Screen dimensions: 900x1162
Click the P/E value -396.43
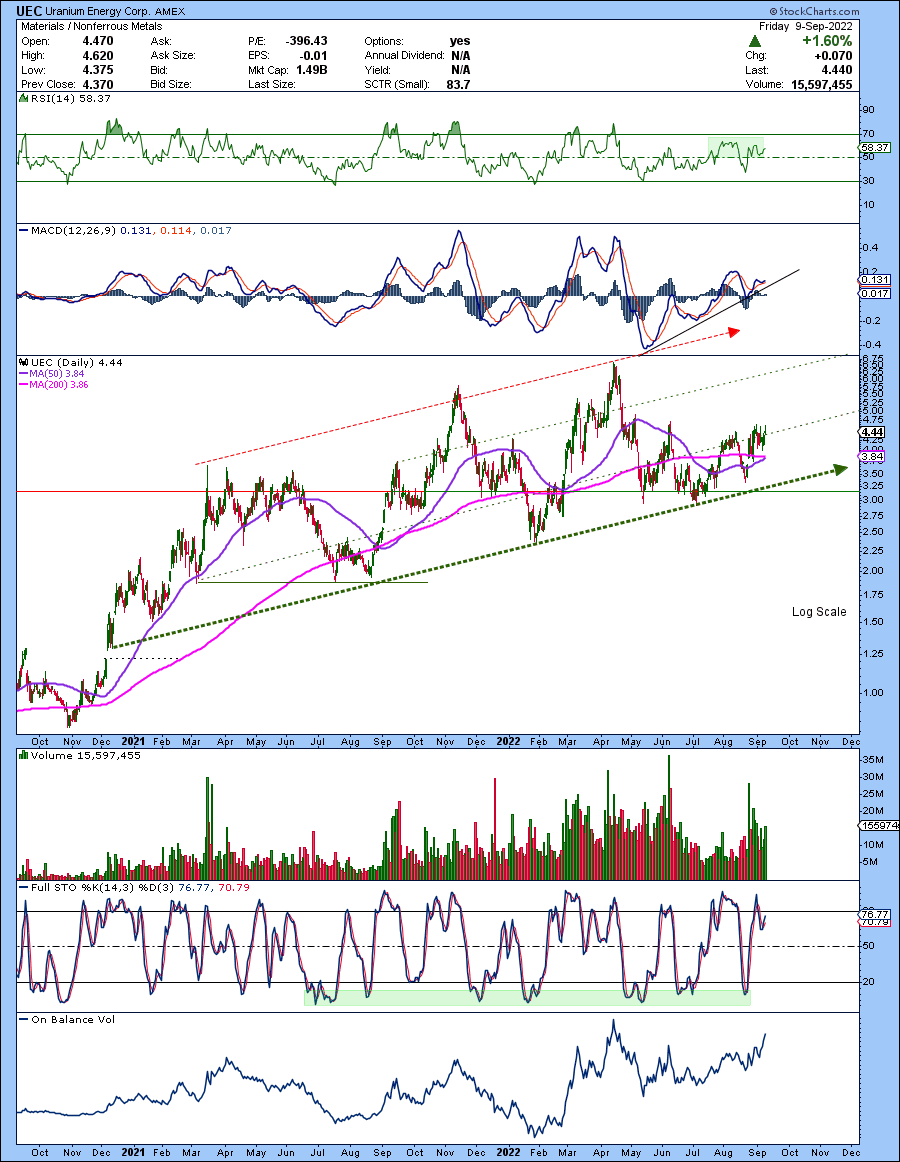[x=306, y=42]
